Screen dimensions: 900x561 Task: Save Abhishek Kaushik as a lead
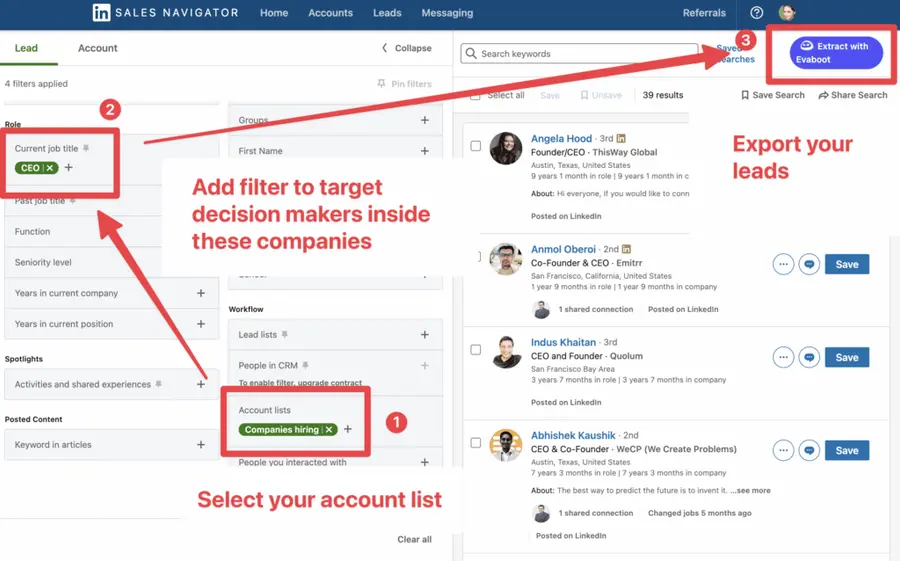click(x=847, y=450)
